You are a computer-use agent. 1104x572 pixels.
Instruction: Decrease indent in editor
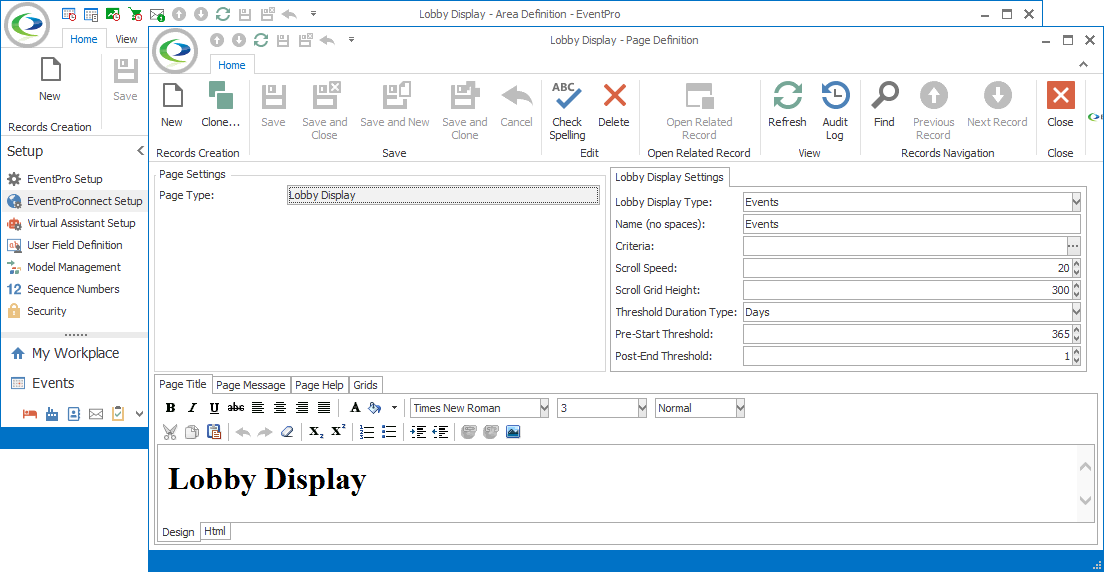pyautogui.click(x=441, y=432)
